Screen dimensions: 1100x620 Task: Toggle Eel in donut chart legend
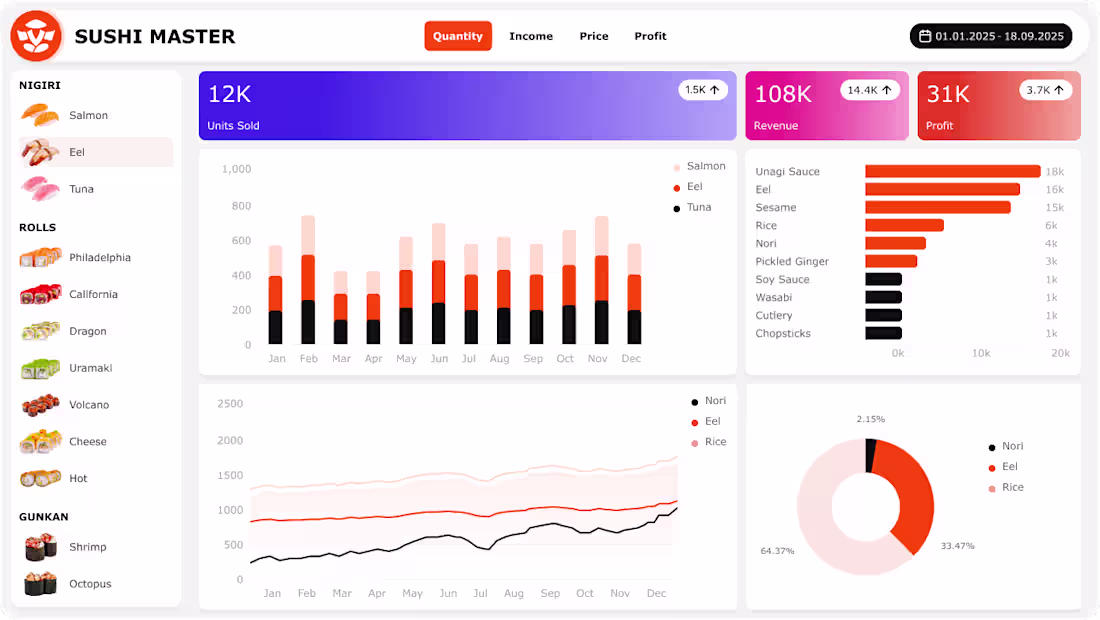(x=1003, y=466)
